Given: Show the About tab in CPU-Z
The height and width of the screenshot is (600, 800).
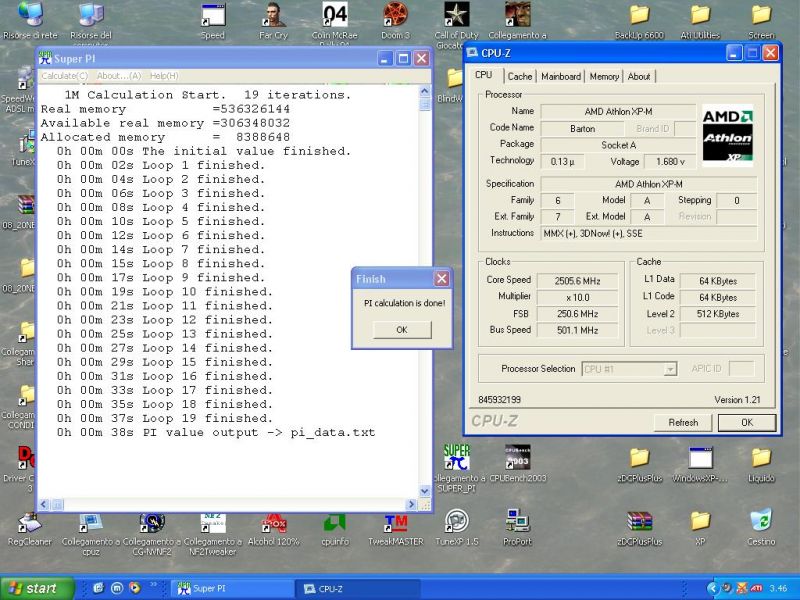Looking at the screenshot, I should 639,77.
